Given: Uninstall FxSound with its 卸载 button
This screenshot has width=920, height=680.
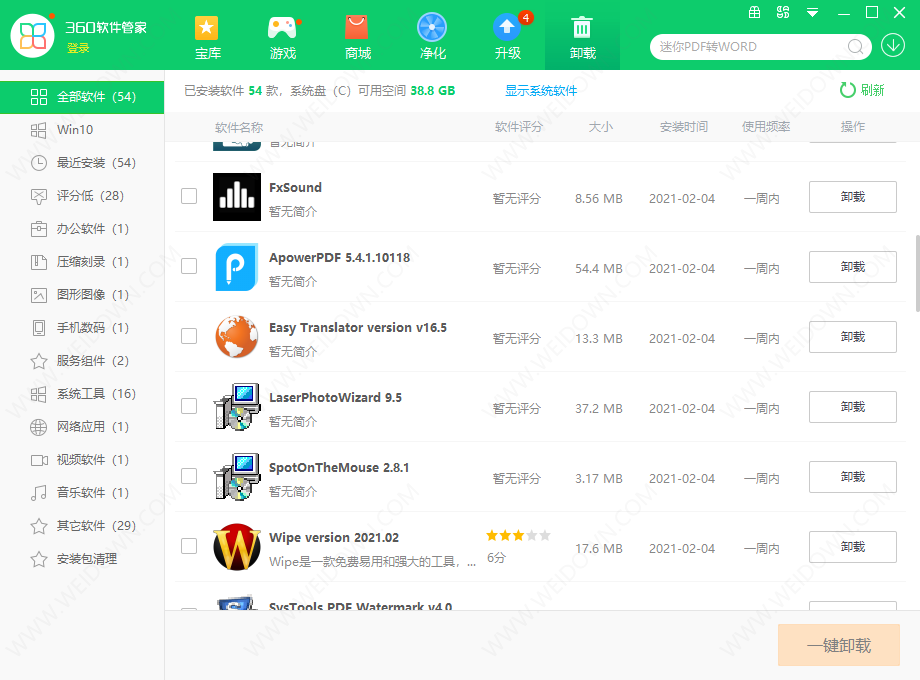Looking at the screenshot, I should [x=853, y=197].
